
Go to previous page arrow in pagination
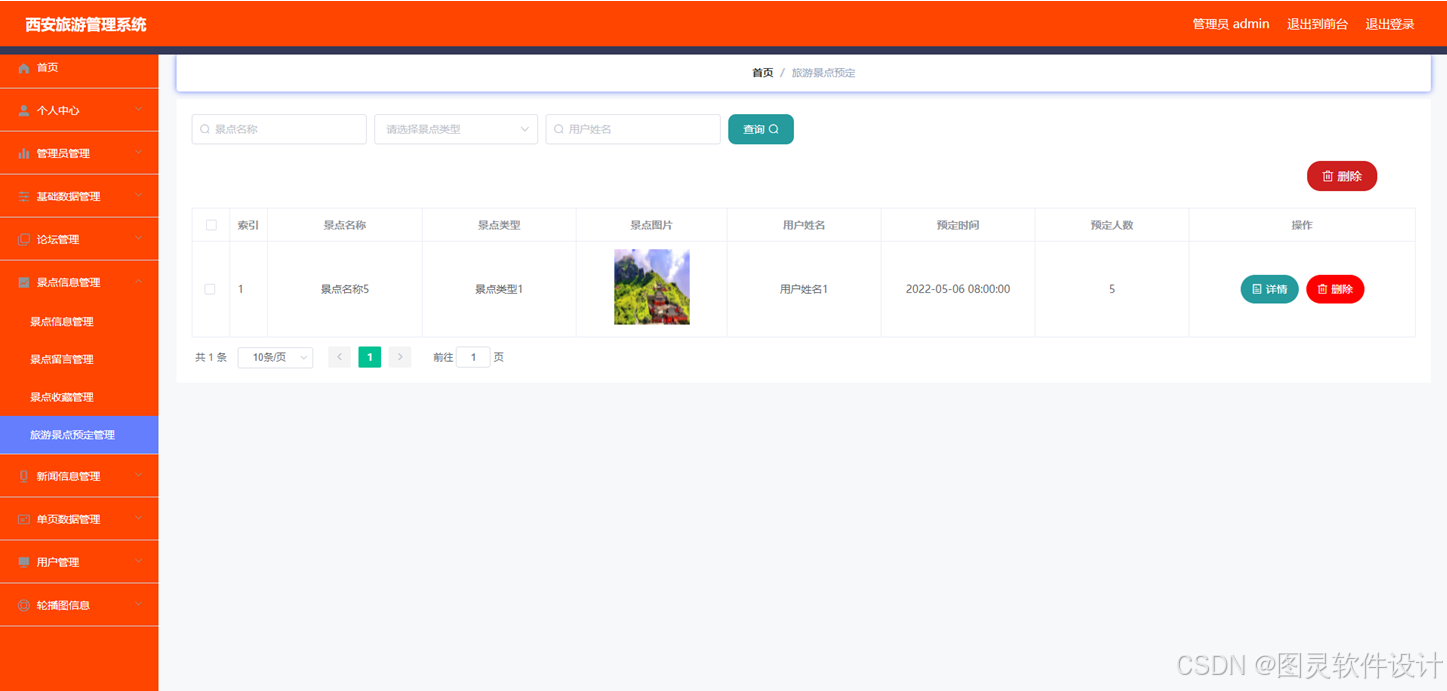(x=340, y=357)
